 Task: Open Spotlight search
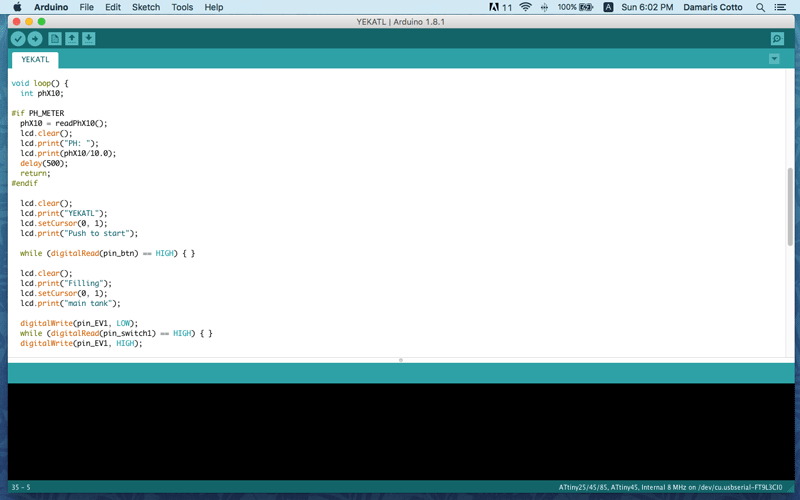[760, 7]
